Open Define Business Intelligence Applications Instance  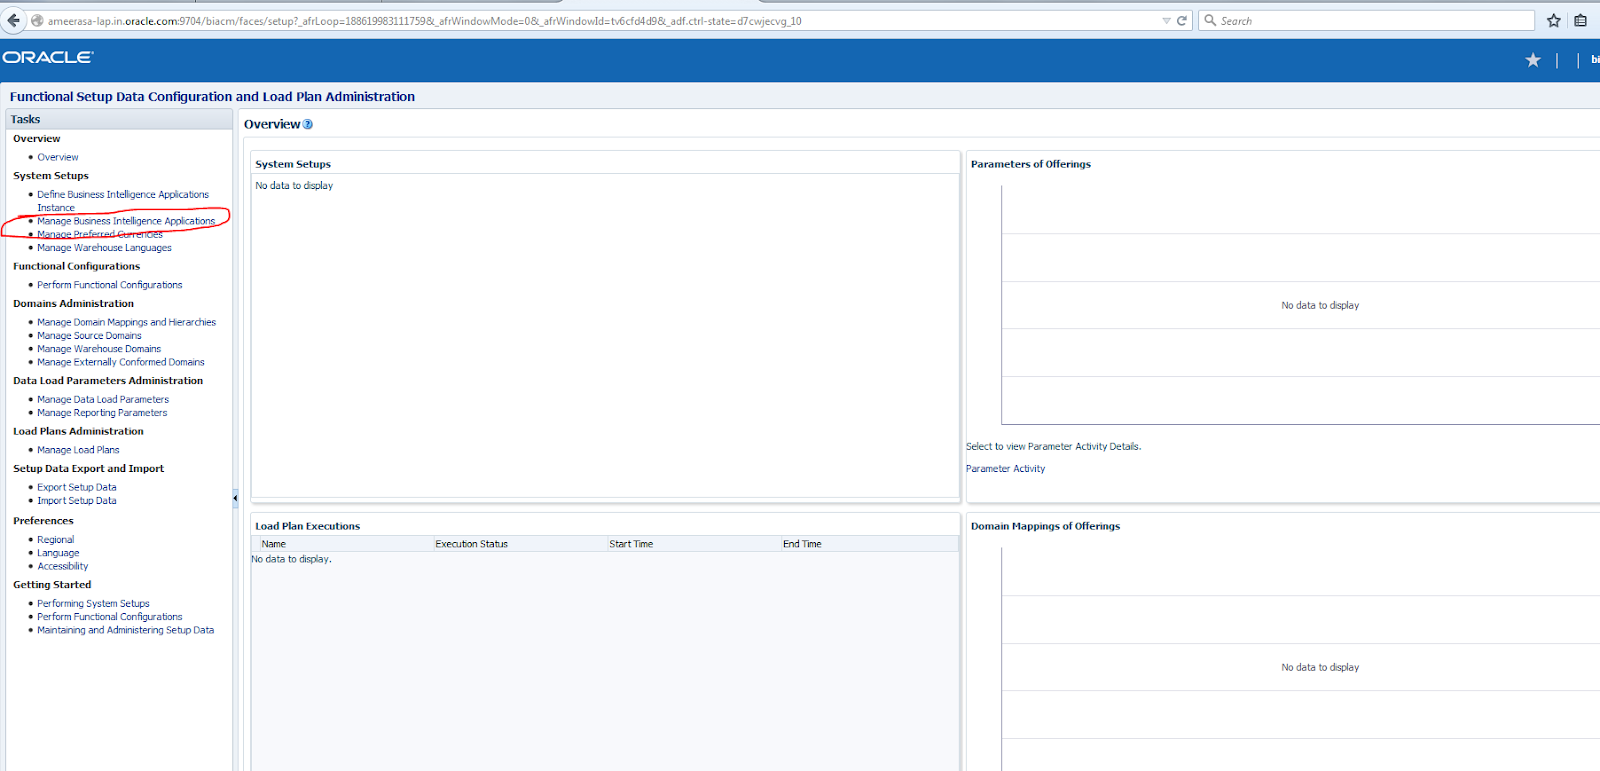123,201
